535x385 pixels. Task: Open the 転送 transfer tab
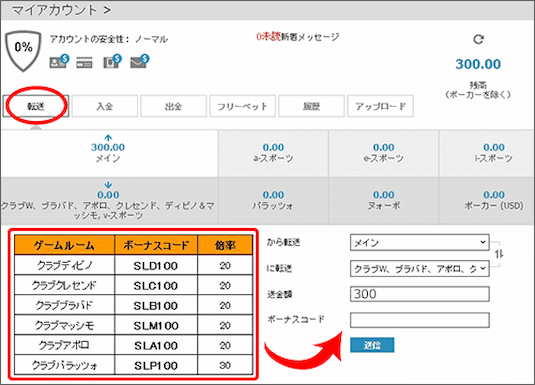pos(36,106)
